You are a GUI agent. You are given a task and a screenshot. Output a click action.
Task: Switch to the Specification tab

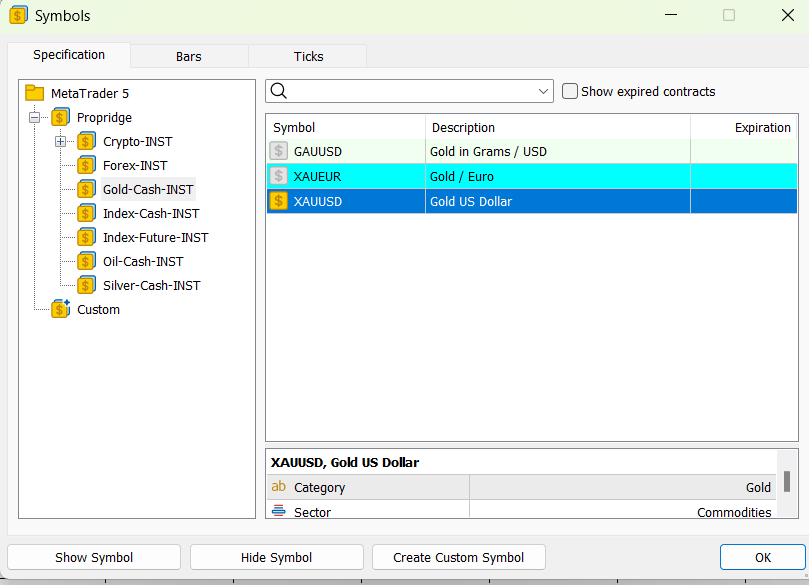69,55
